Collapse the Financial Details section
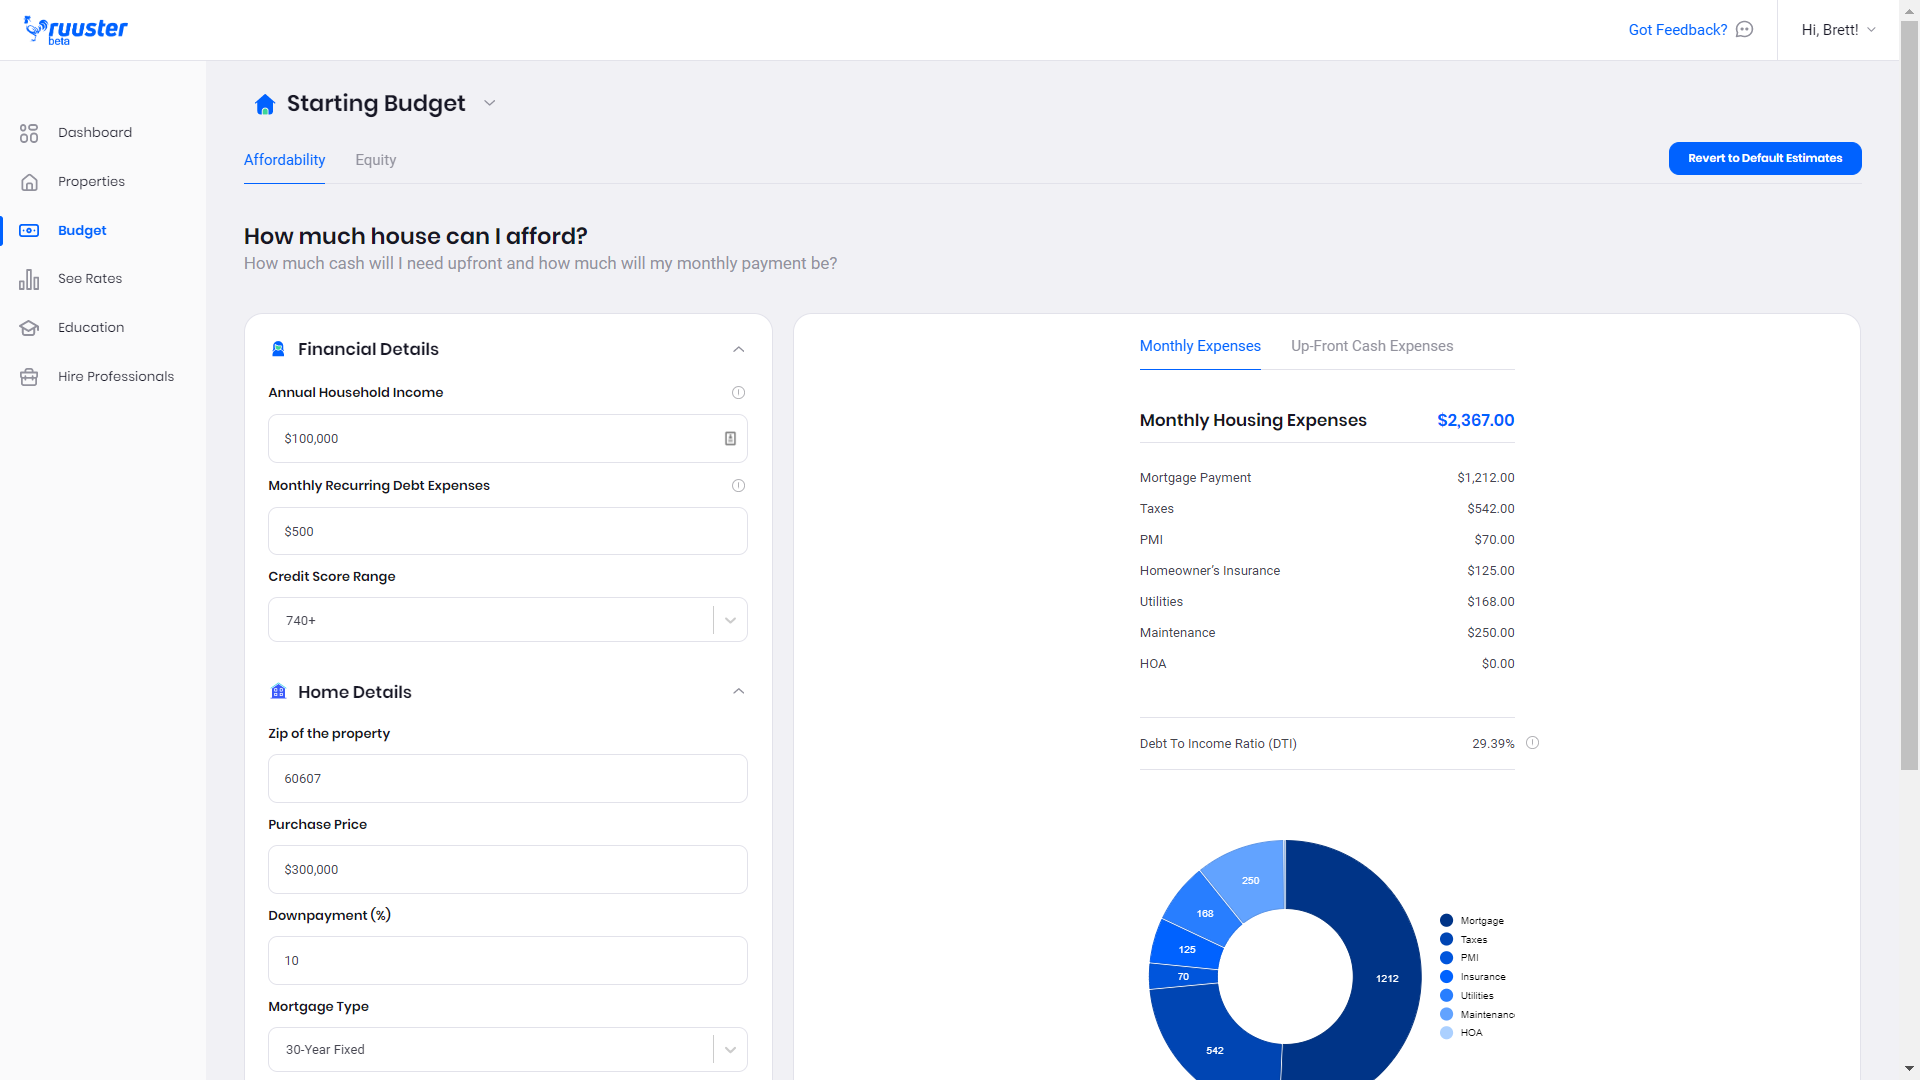This screenshot has width=1920, height=1080. 738,349
